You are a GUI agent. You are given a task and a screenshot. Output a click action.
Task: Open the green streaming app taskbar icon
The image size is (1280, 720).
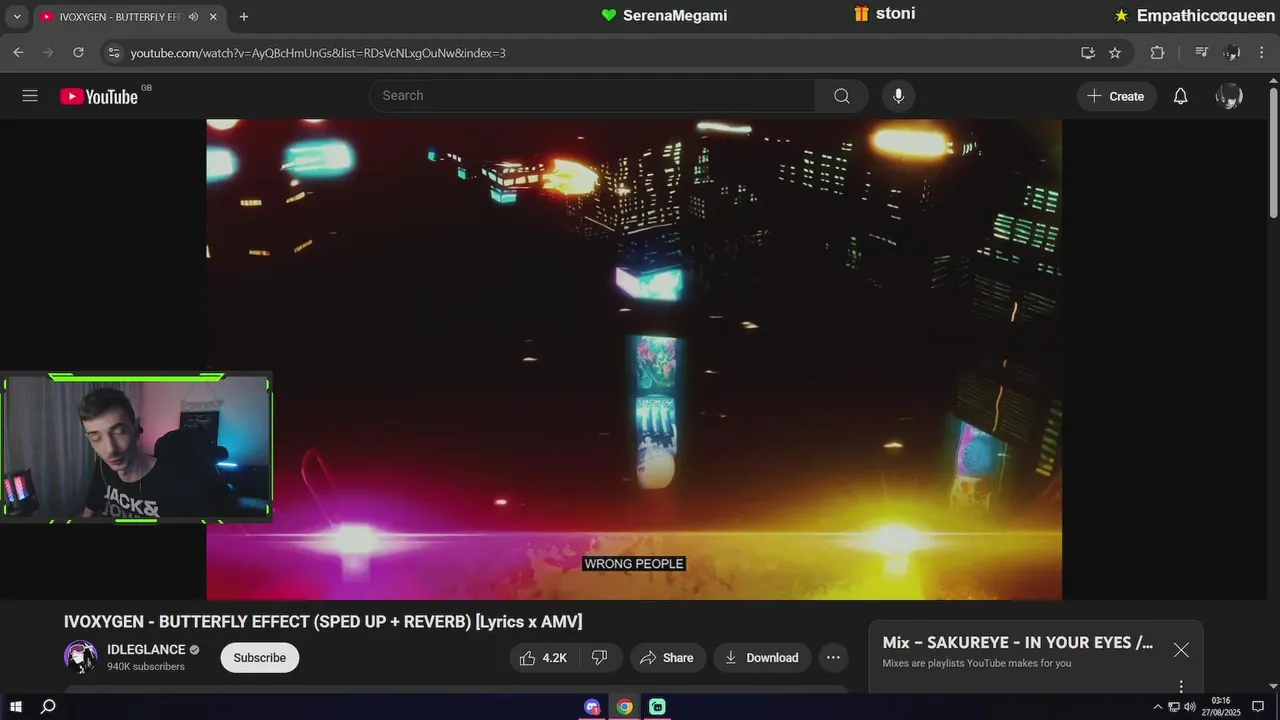(657, 707)
